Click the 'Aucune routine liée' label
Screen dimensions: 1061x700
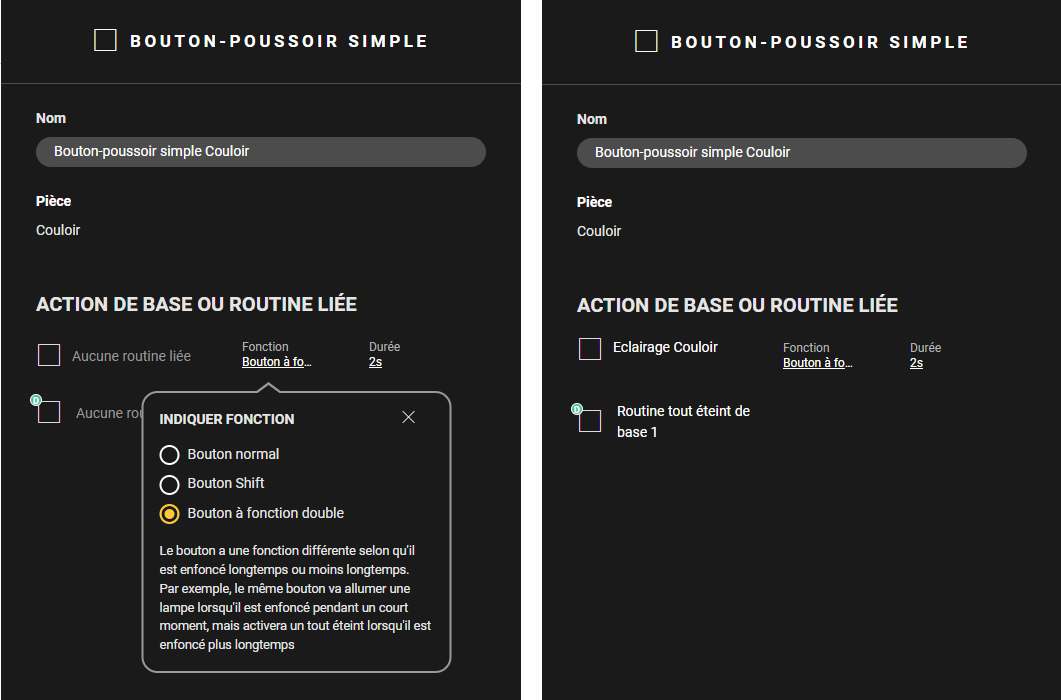click(131, 356)
